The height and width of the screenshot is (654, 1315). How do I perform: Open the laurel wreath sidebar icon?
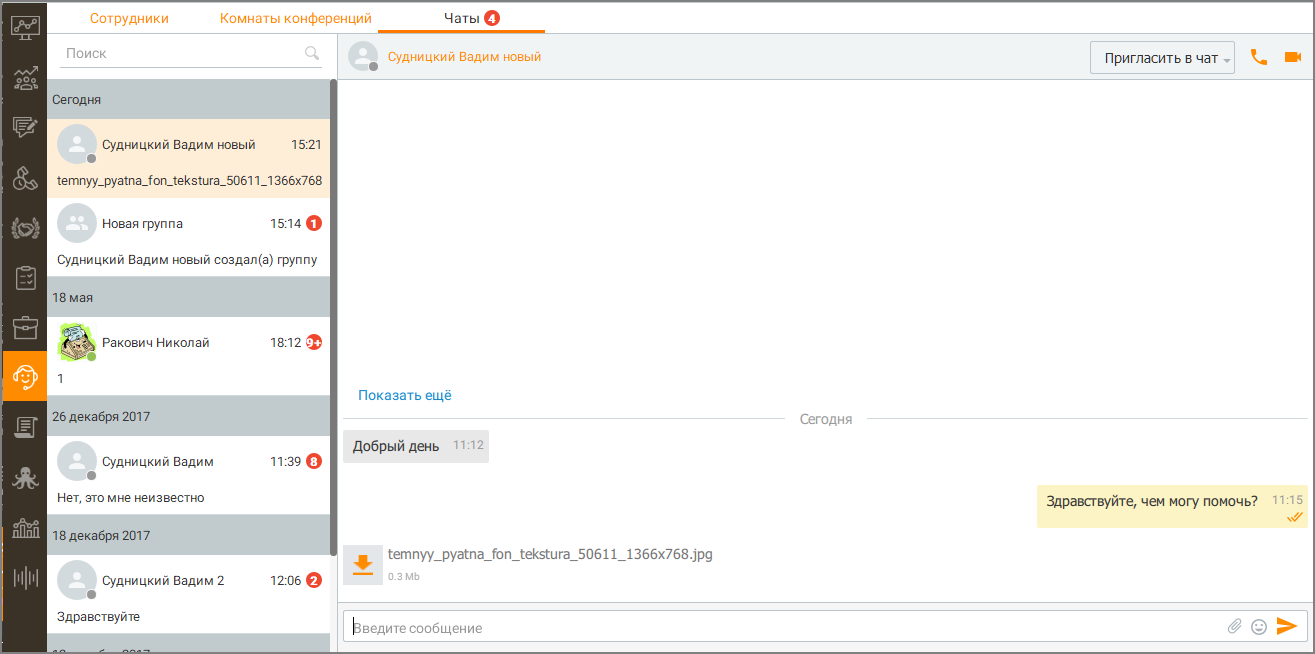pyautogui.click(x=25, y=228)
